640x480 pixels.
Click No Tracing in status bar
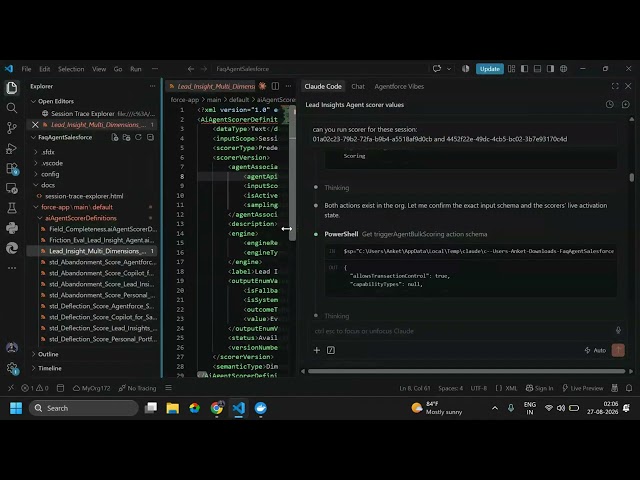click(x=137, y=388)
